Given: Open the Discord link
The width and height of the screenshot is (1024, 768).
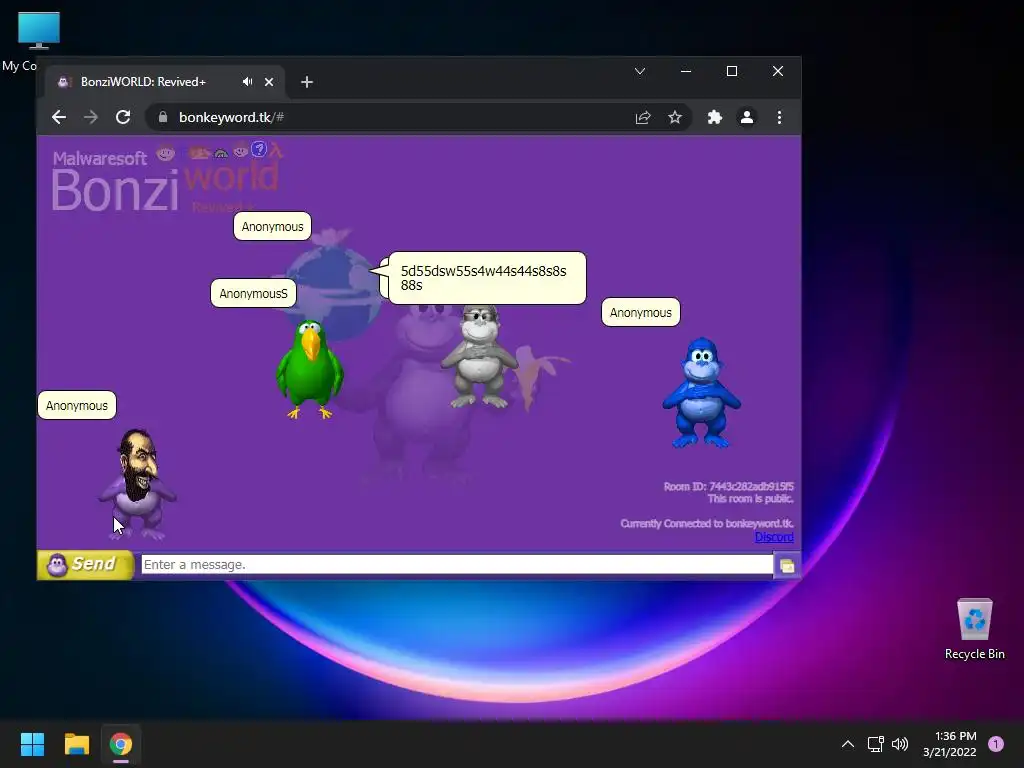Looking at the screenshot, I should (774, 537).
